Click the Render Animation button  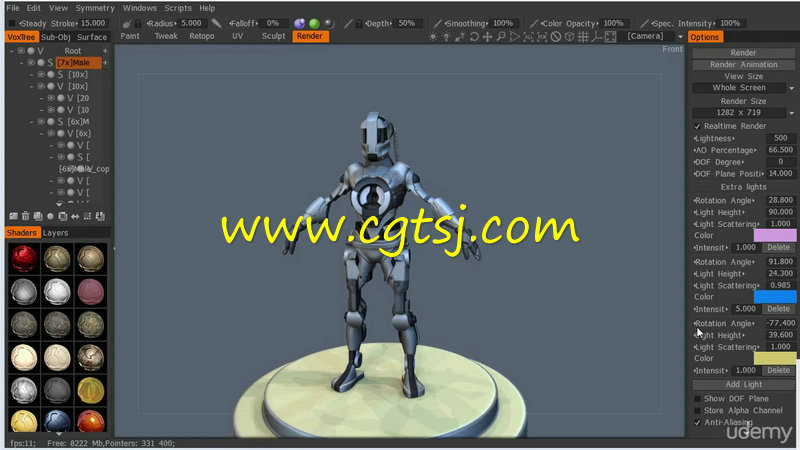tap(743, 65)
